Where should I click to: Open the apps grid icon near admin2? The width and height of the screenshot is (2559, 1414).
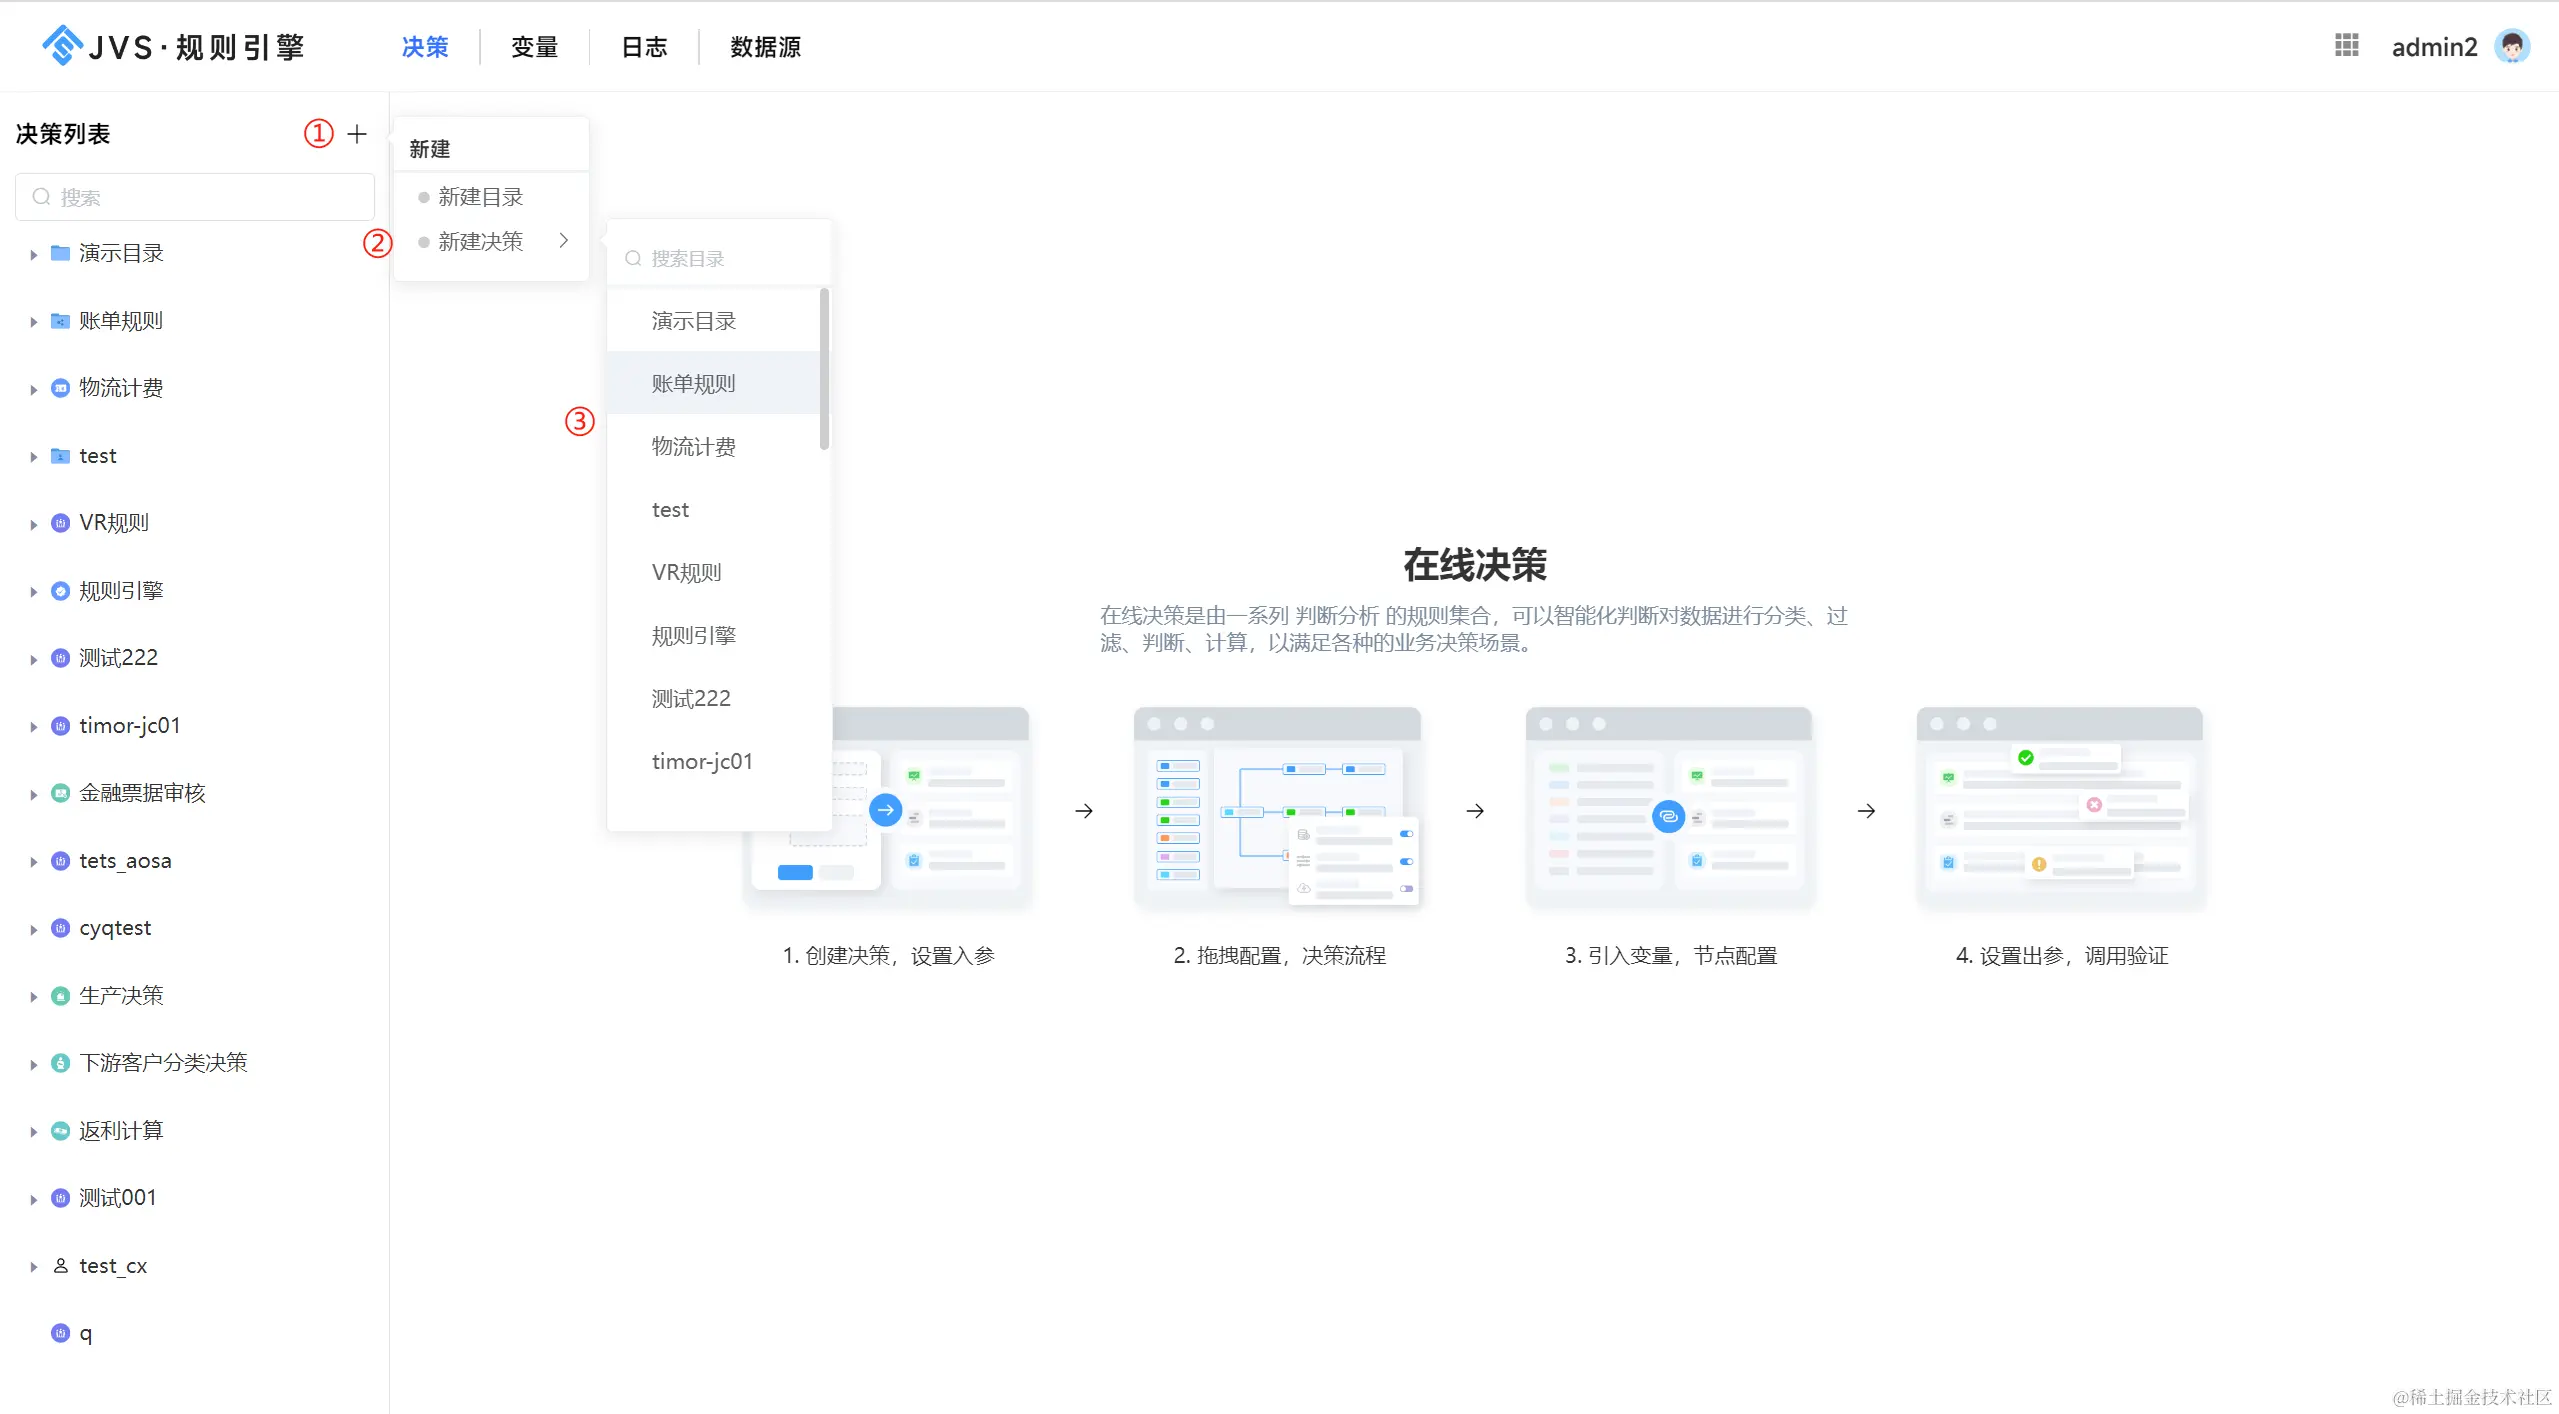(2346, 46)
